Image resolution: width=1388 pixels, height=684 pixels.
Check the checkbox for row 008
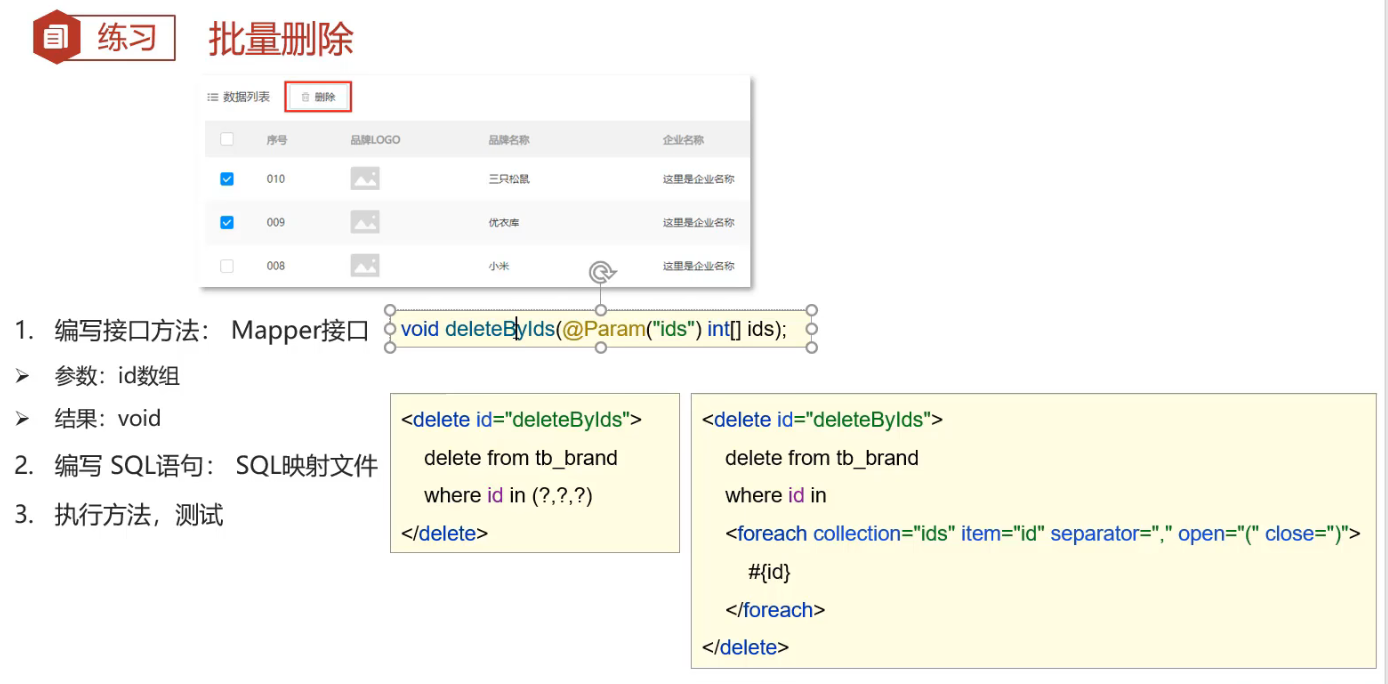[227, 266]
